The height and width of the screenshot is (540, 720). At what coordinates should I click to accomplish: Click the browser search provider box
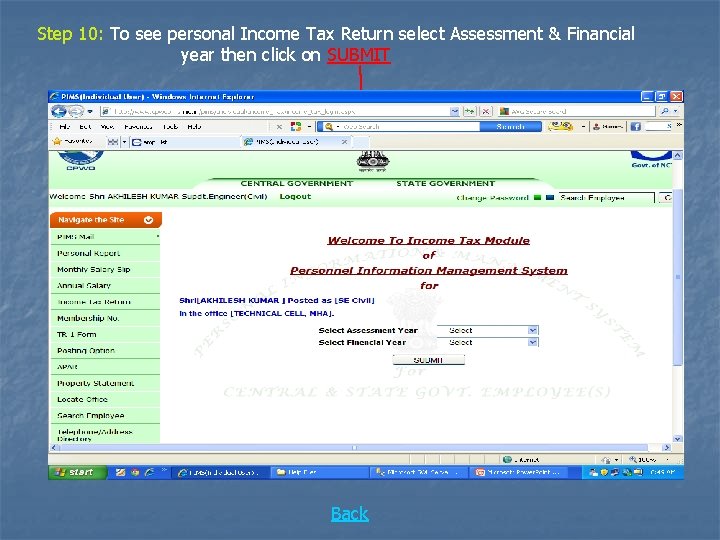pyautogui.click(x=576, y=111)
